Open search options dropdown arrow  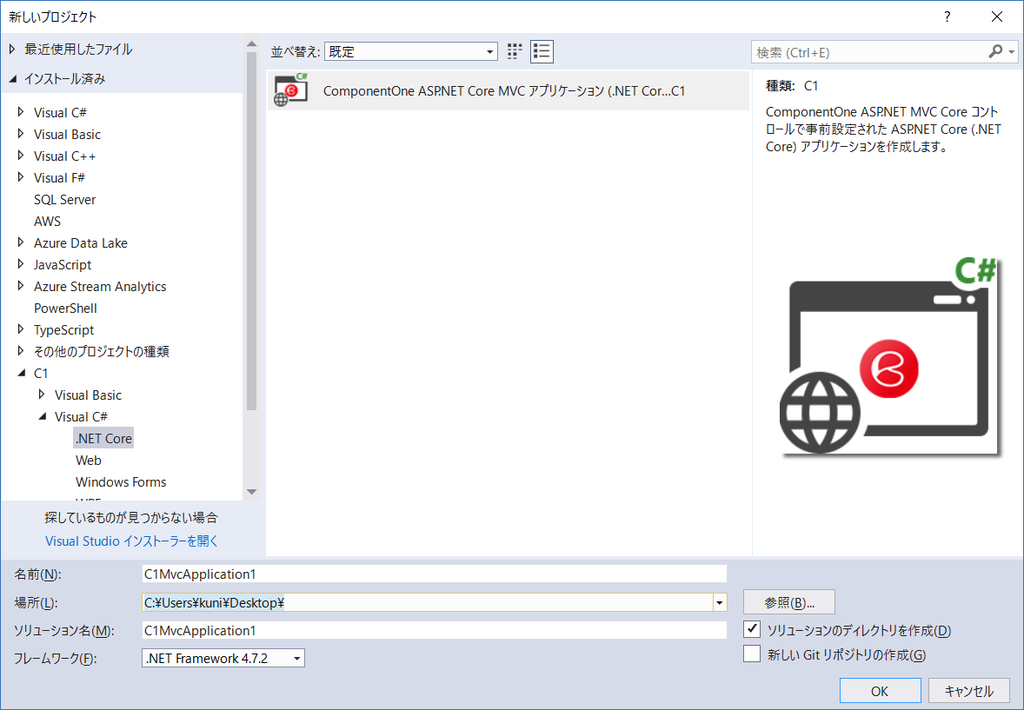click(1012, 52)
